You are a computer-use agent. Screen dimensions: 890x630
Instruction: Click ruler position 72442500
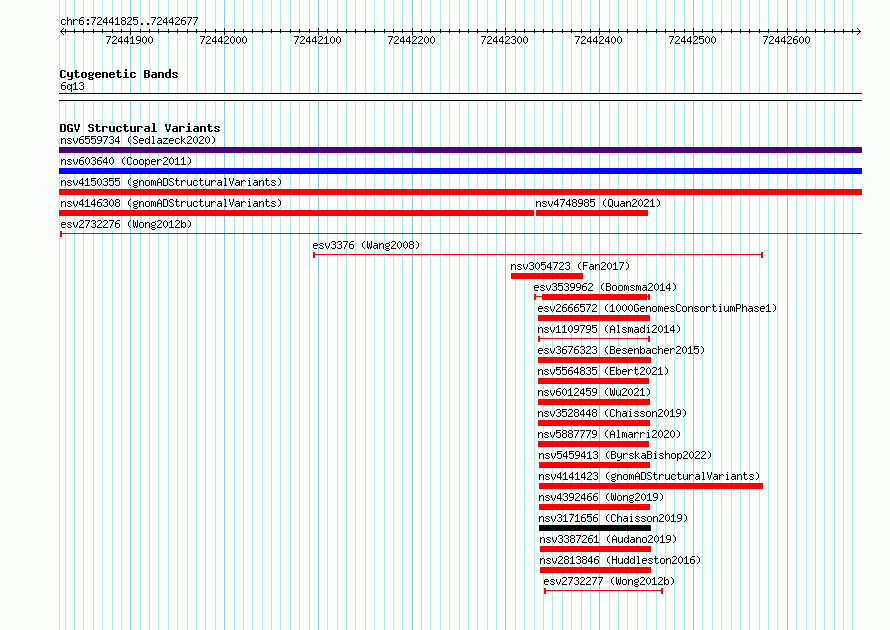(x=692, y=40)
